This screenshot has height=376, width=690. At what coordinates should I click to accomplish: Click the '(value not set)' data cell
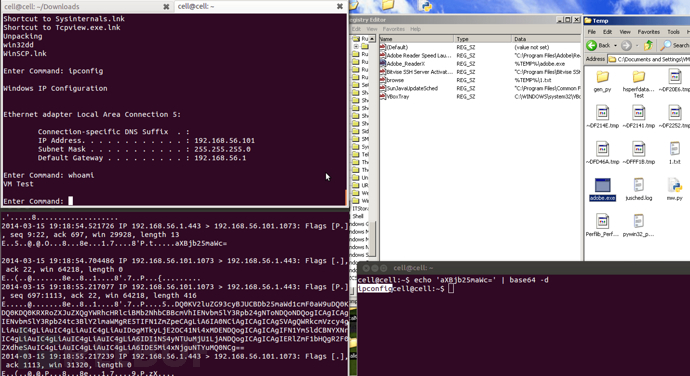coord(532,47)
